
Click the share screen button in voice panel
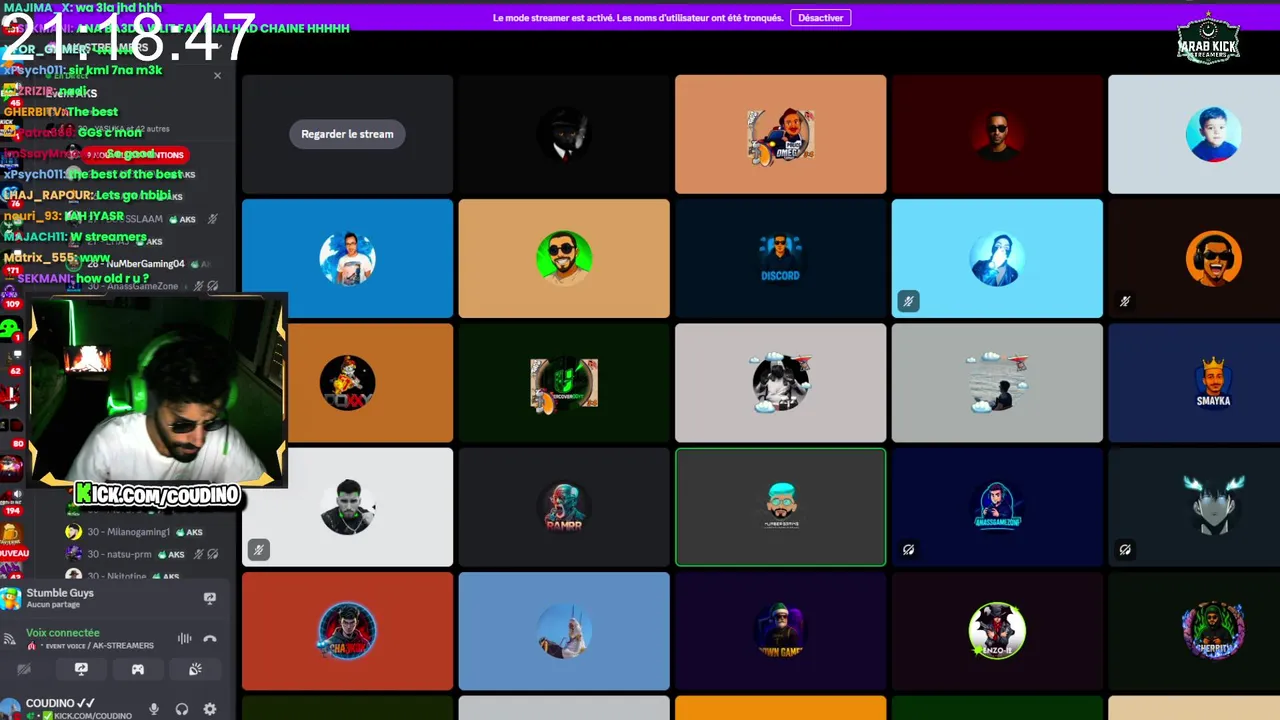81,669
